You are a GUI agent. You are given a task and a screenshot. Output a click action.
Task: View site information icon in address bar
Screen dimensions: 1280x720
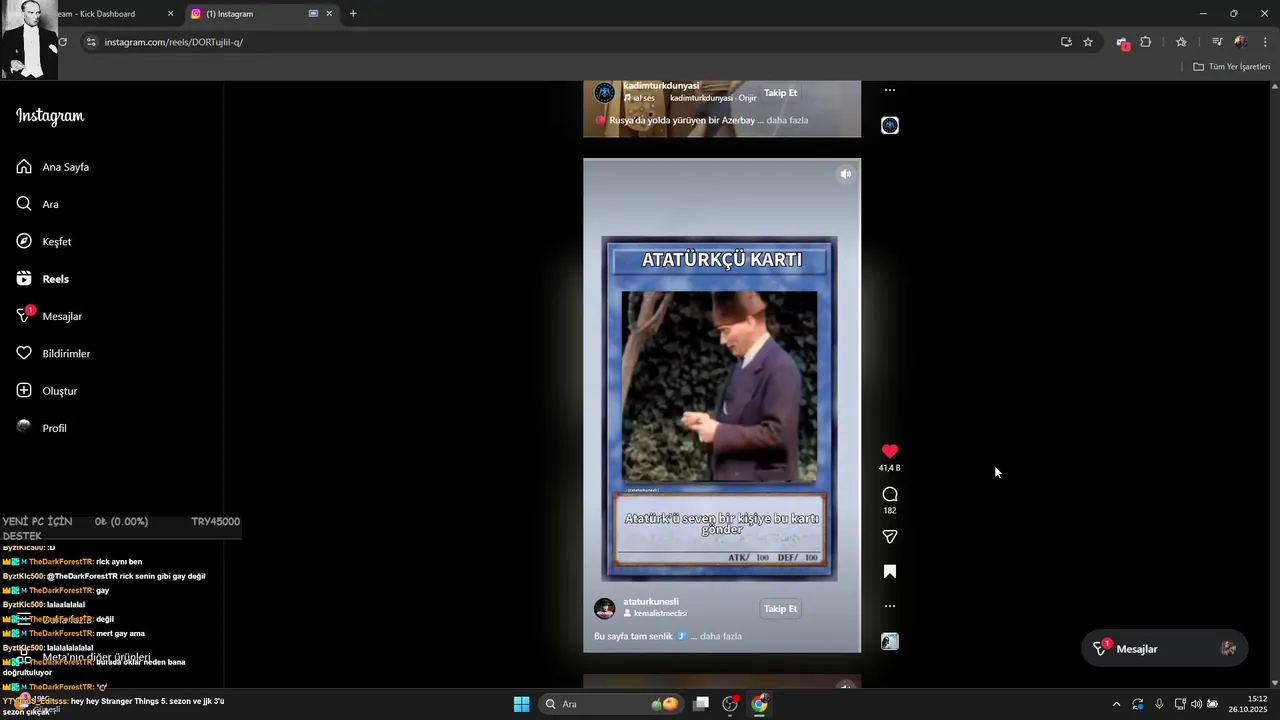click(90, 42)
